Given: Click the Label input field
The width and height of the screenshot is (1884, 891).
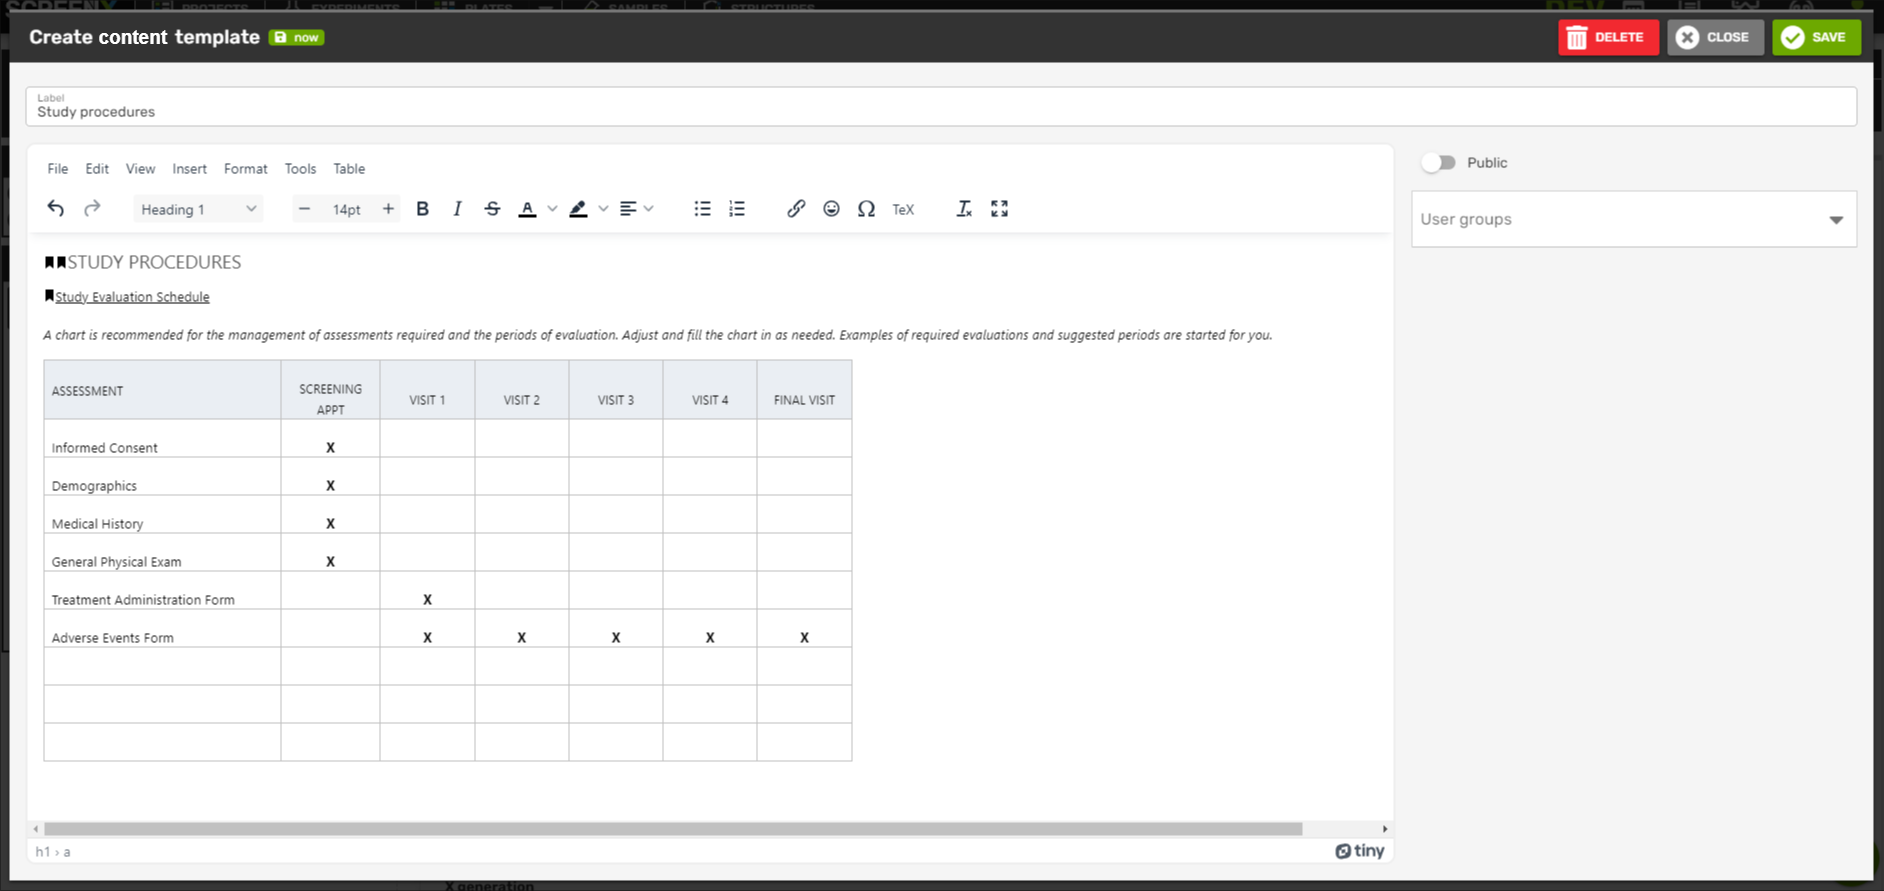Looking at the screenshot, I should tap(940, 111).
